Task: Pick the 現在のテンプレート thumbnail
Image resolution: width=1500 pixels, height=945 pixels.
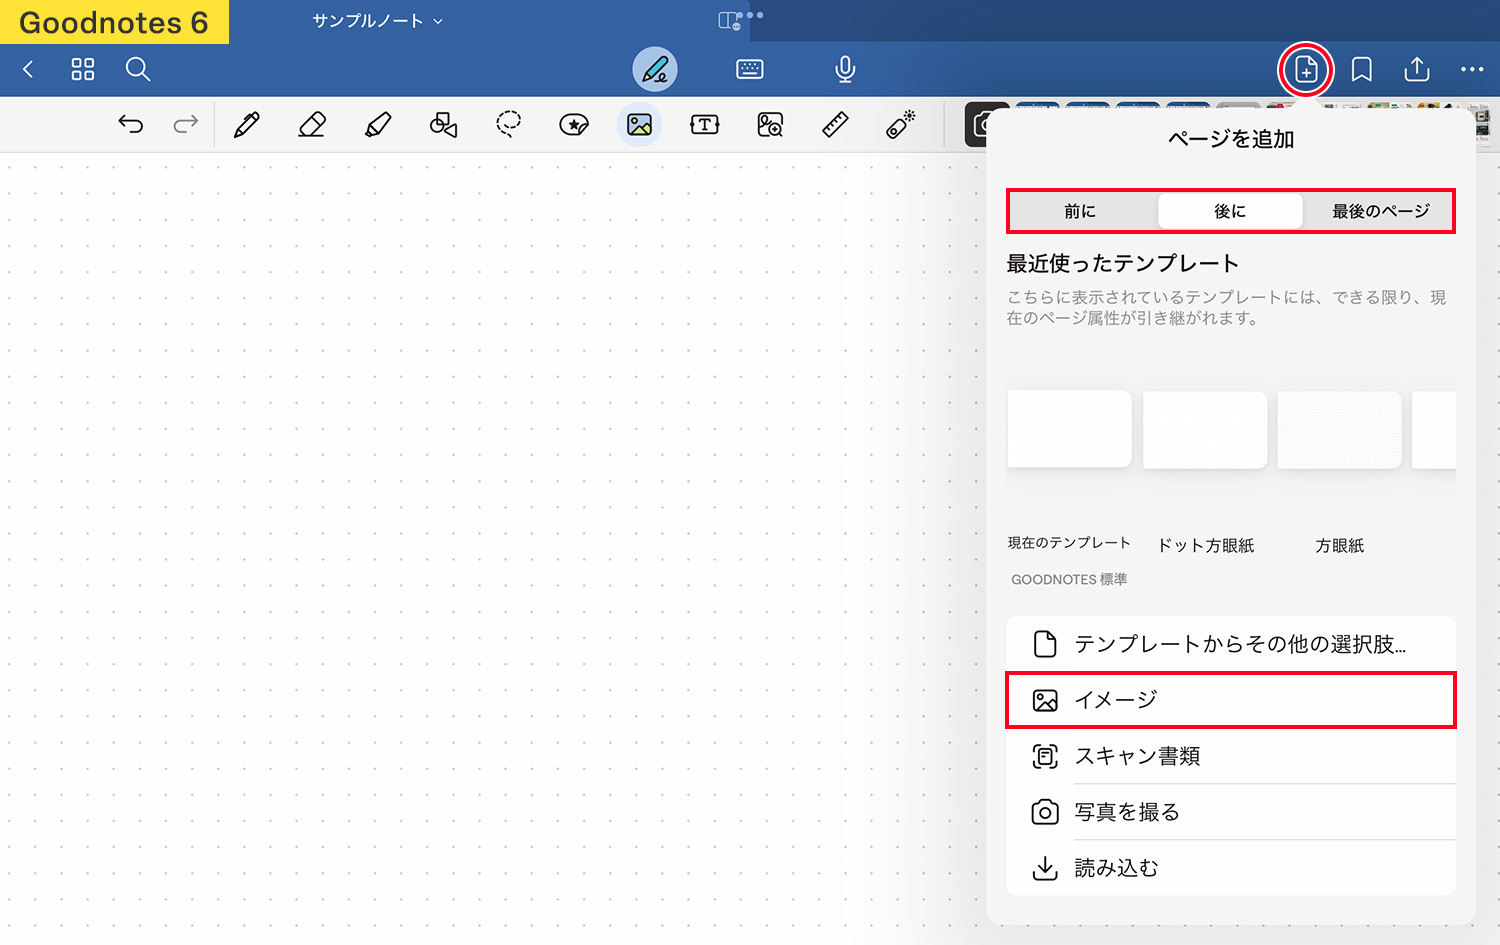Action: (x=1069, y=429)
